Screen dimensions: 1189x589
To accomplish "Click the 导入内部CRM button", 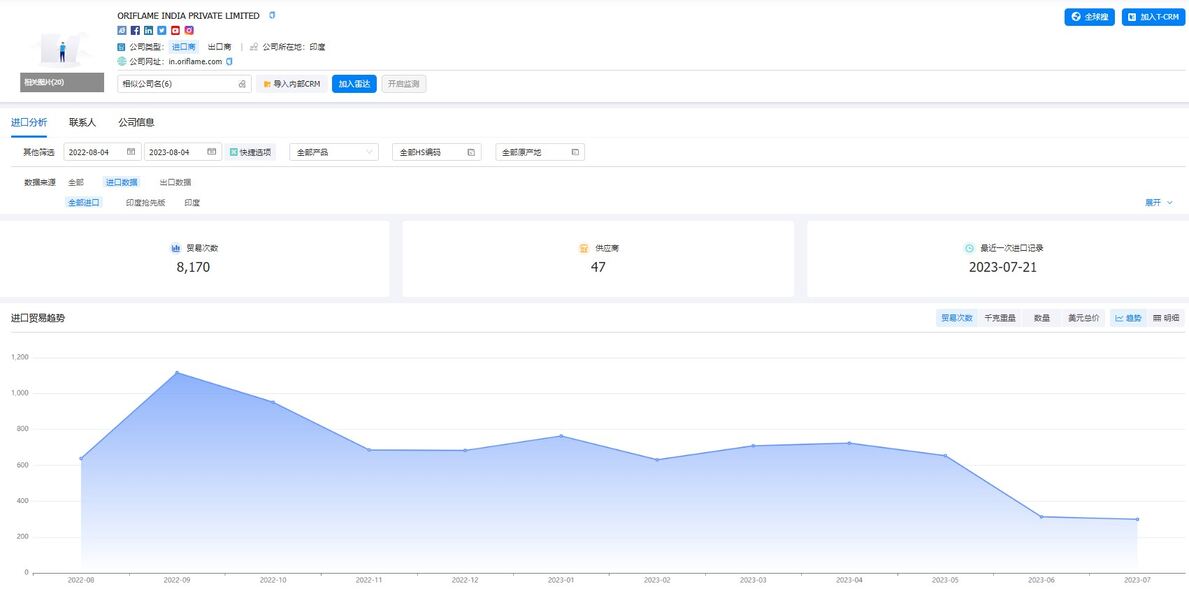I will tap(292, 84).
